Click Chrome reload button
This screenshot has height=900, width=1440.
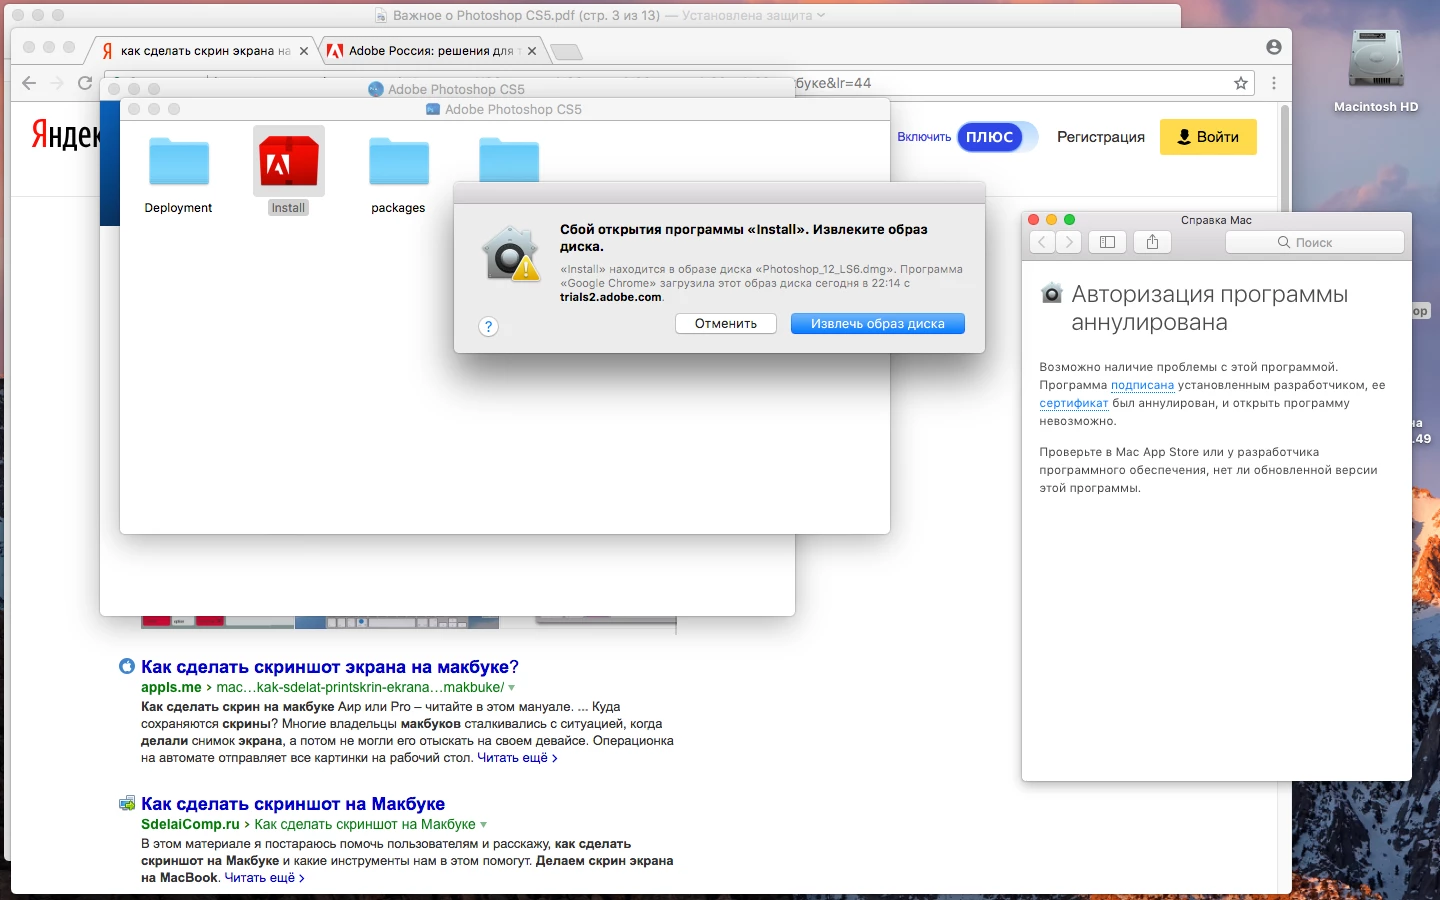click(x=85, y=83)
